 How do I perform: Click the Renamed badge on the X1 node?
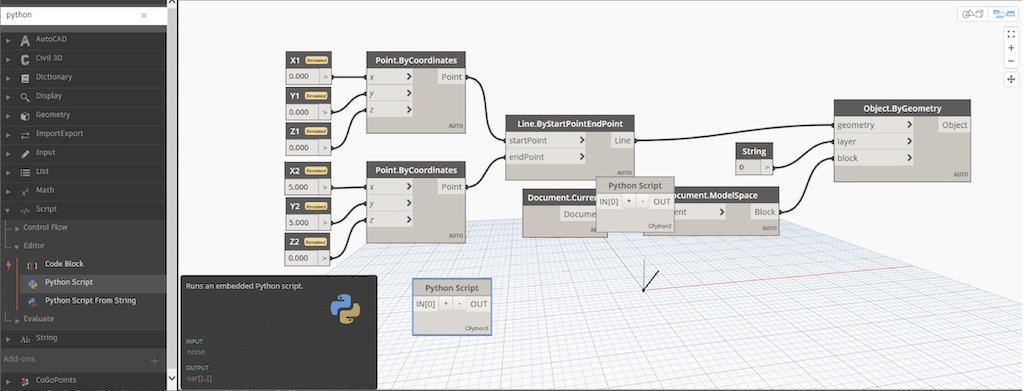point(316,60)
